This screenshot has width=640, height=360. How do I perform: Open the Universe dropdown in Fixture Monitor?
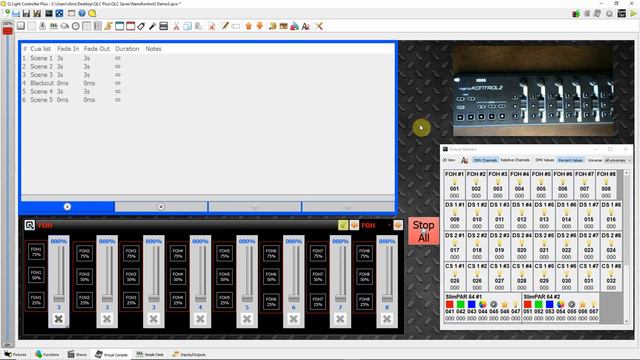point(618,160)
